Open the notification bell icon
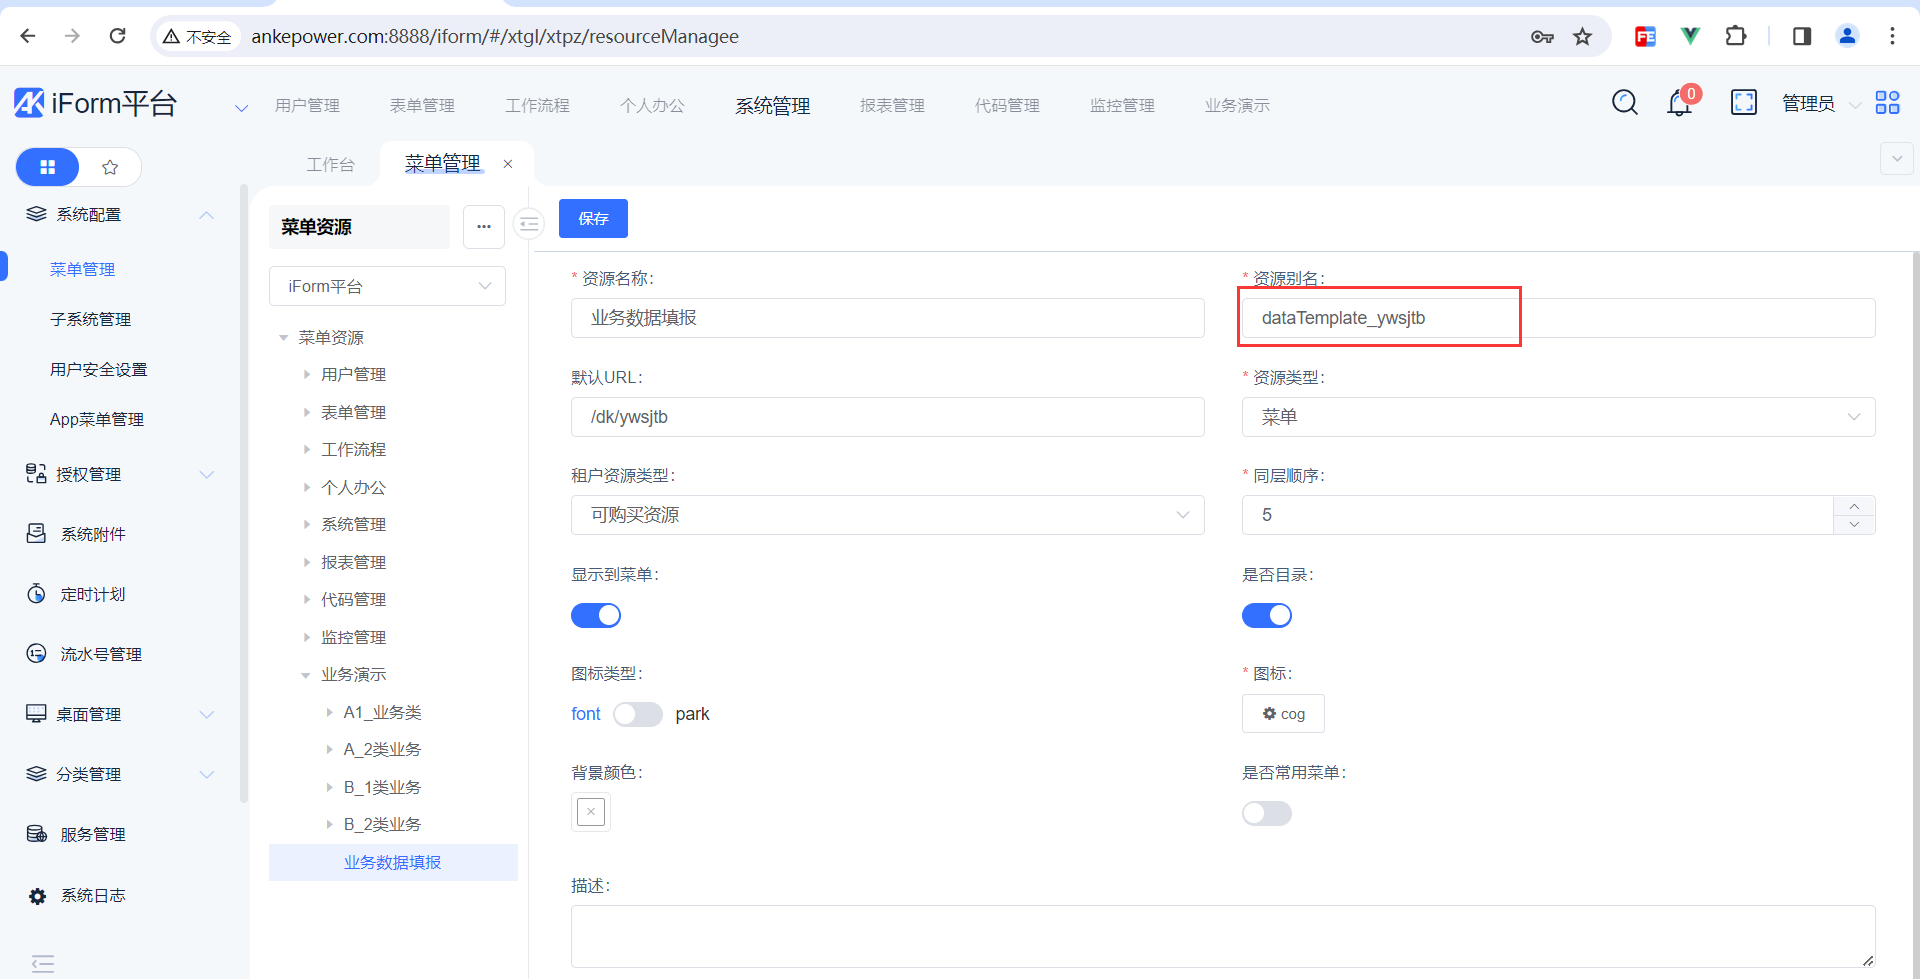The image size is (1920, 979). [1679, 103]
